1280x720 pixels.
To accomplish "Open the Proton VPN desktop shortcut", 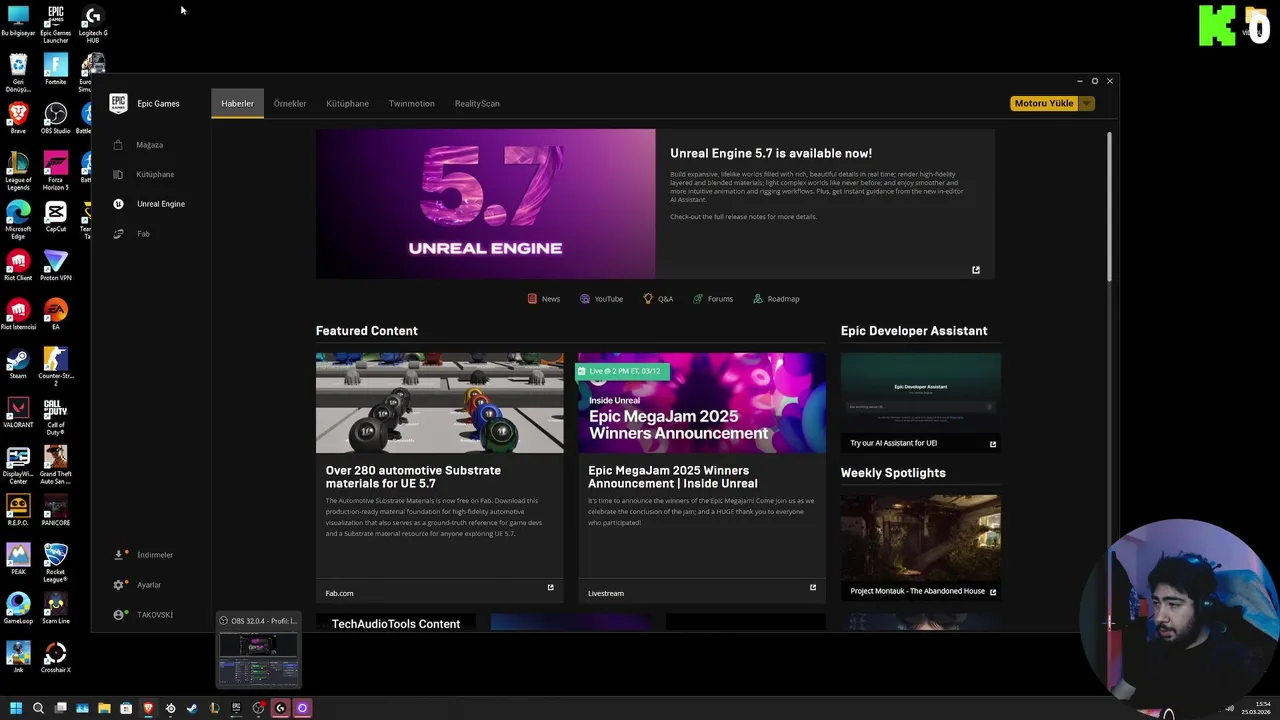I will (55, 265).
